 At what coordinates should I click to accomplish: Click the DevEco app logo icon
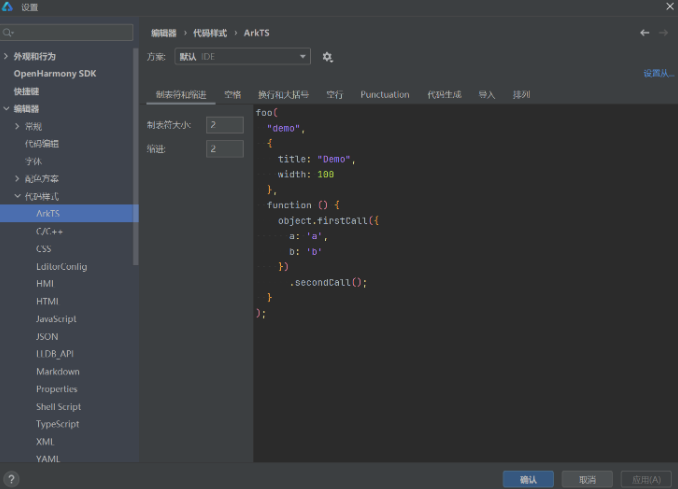[x=7, y=6]
